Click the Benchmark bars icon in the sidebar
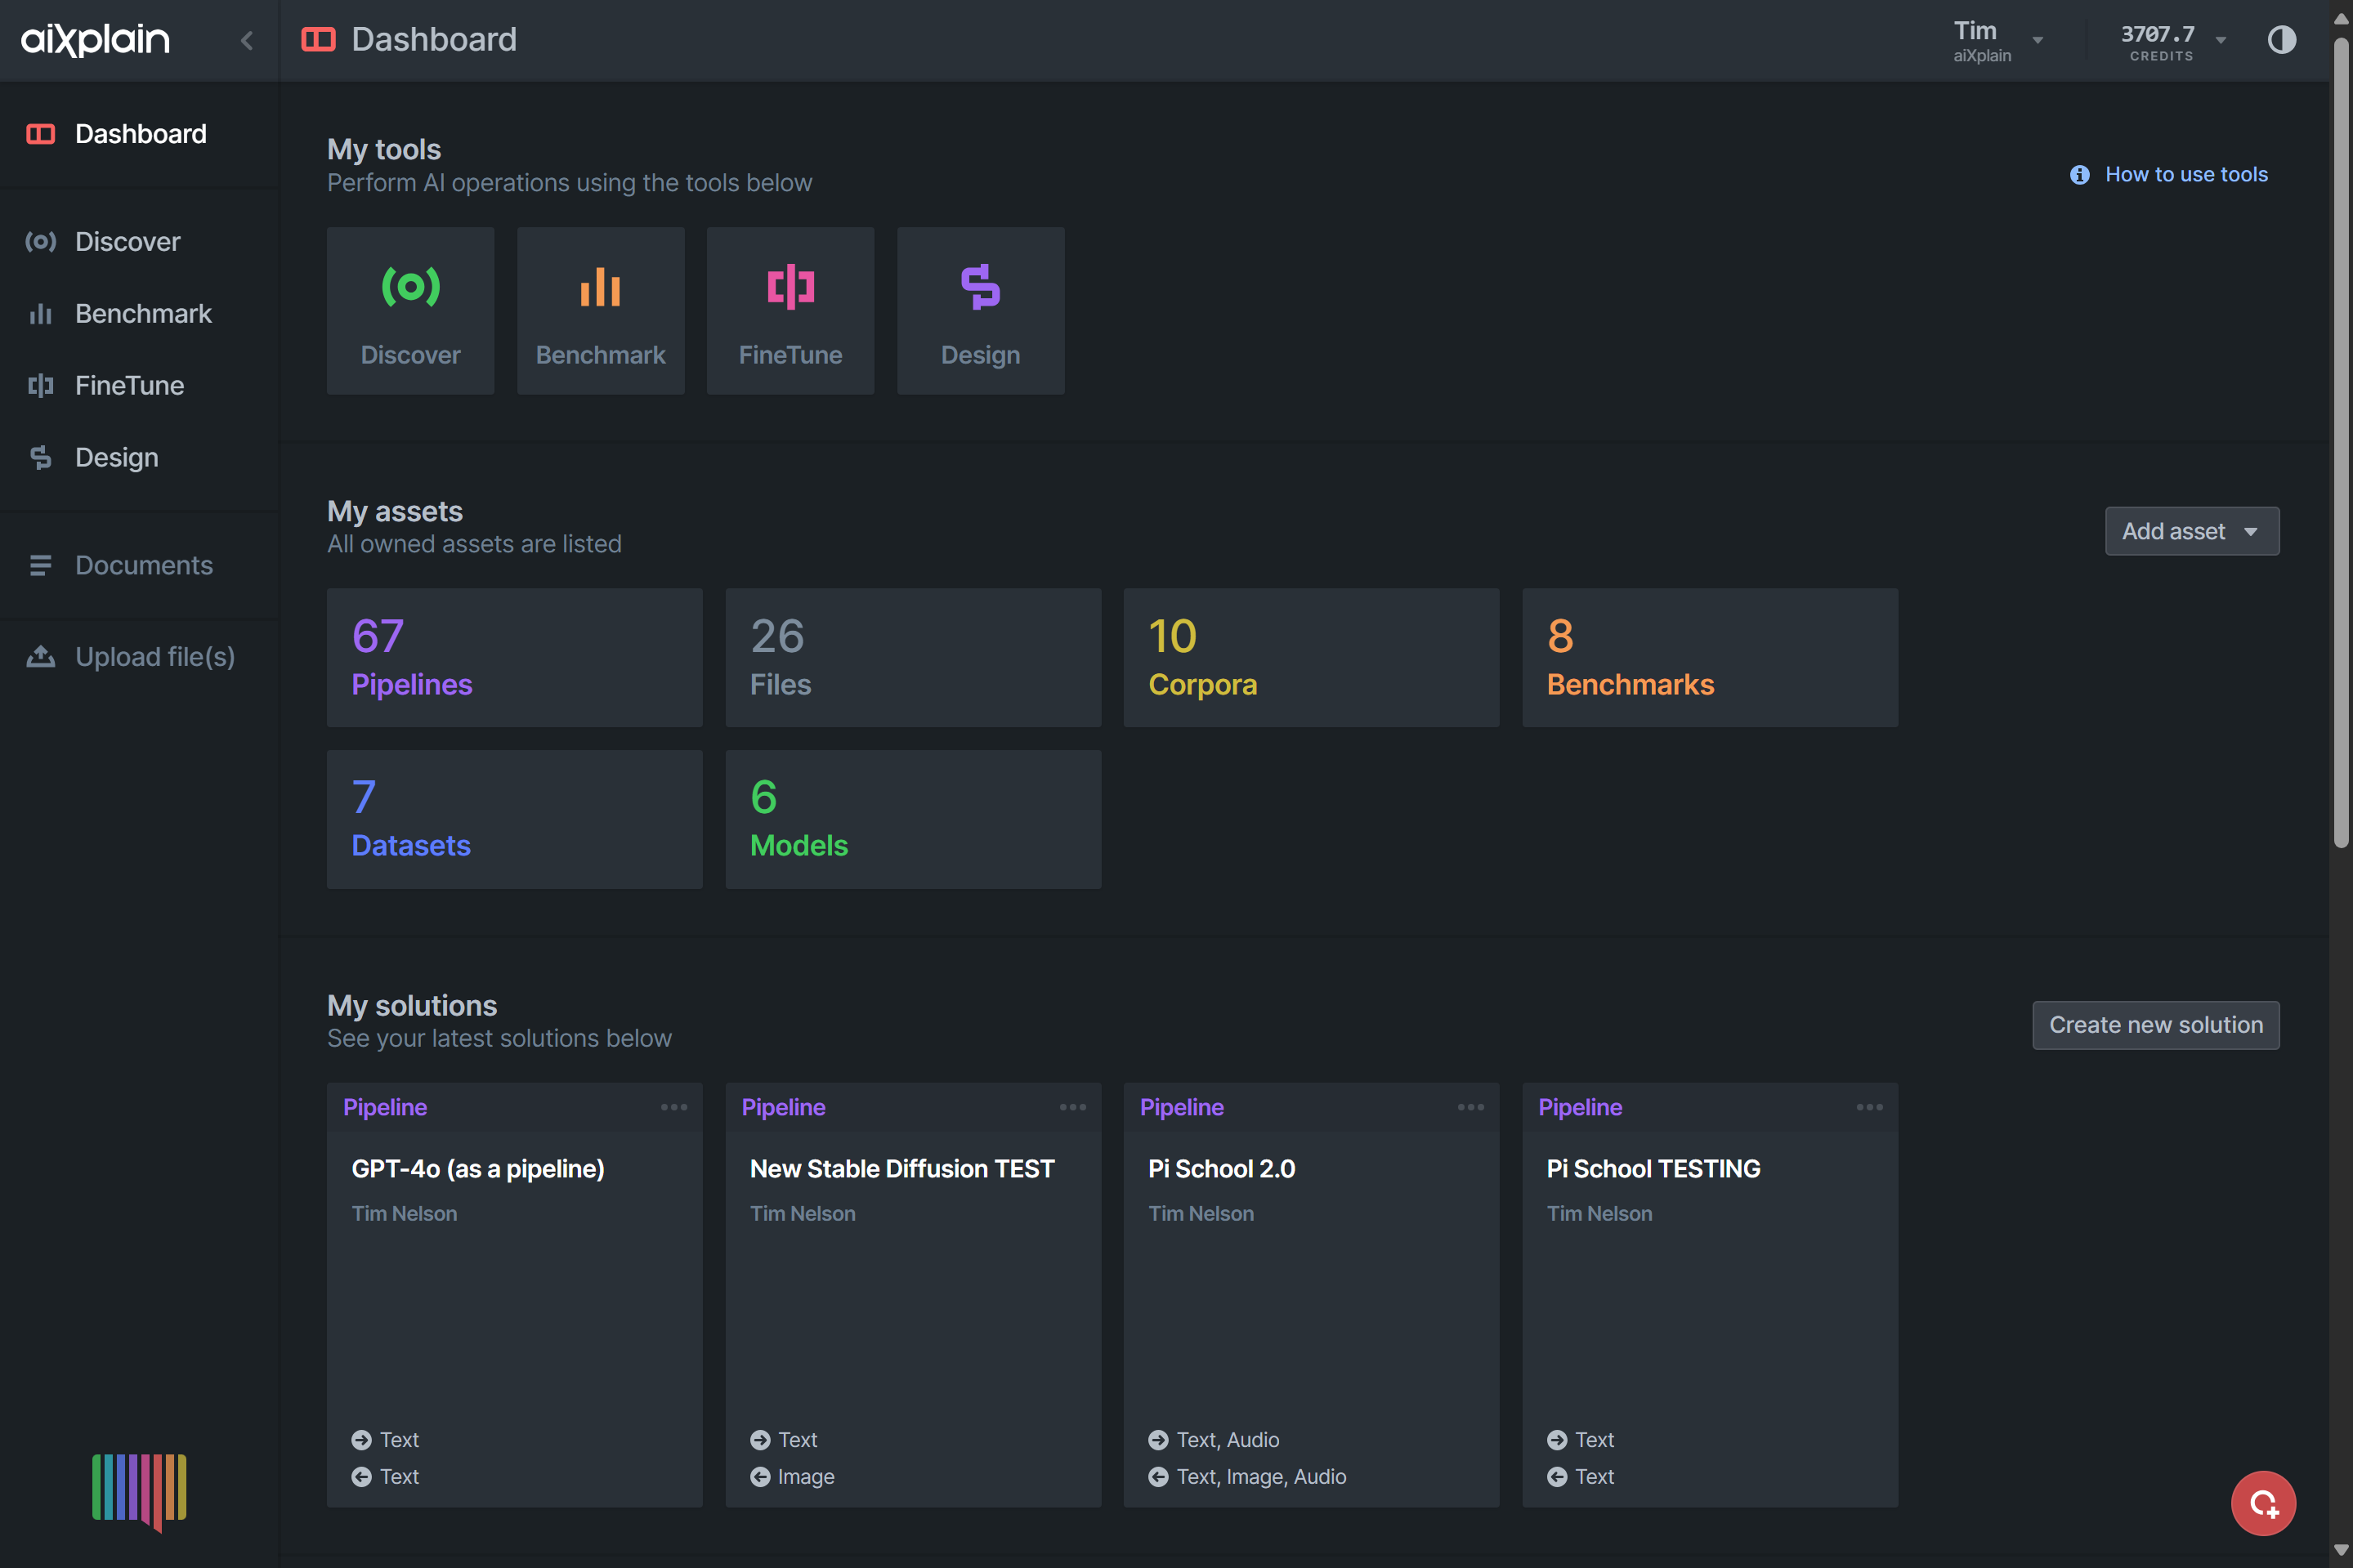The image size is (2353, 1568). (x=40, y=314)
